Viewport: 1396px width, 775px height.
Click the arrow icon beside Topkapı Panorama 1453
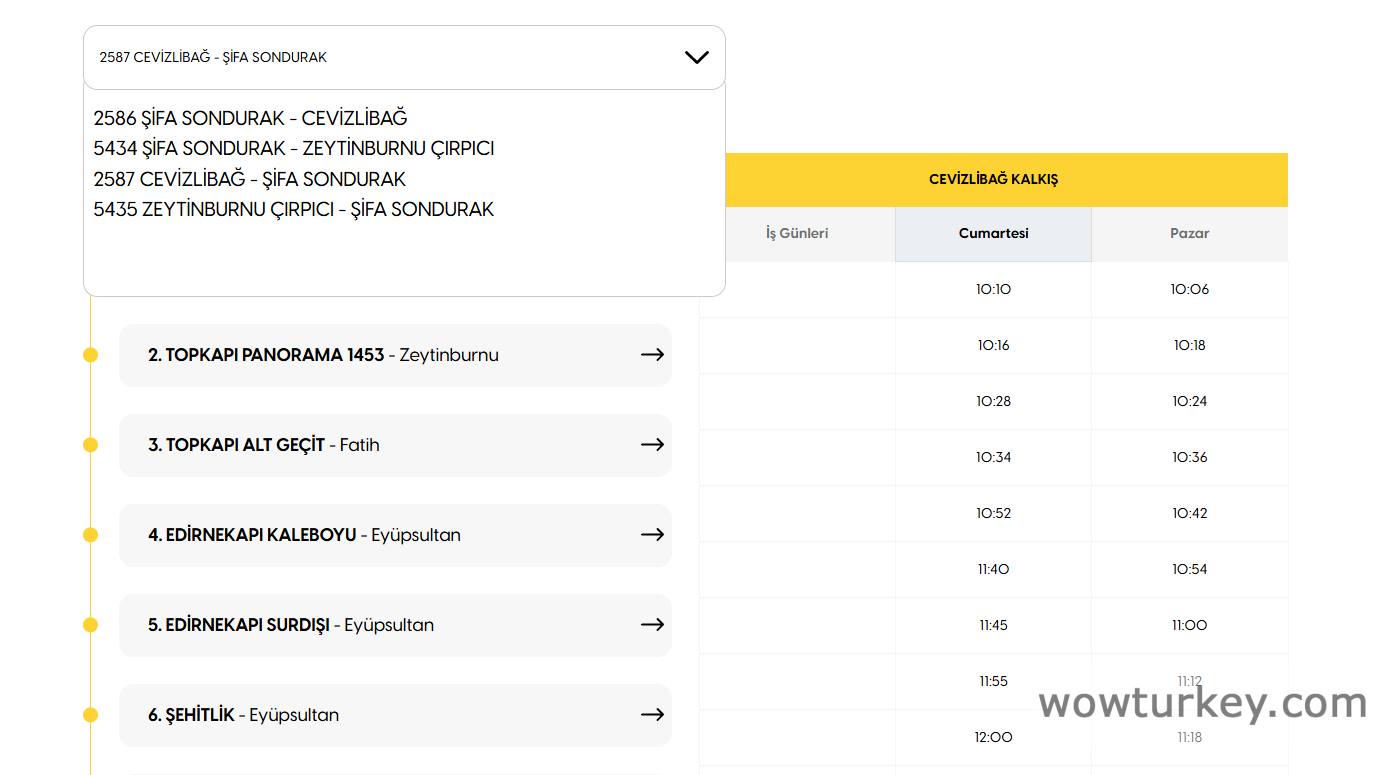[652, 355]
